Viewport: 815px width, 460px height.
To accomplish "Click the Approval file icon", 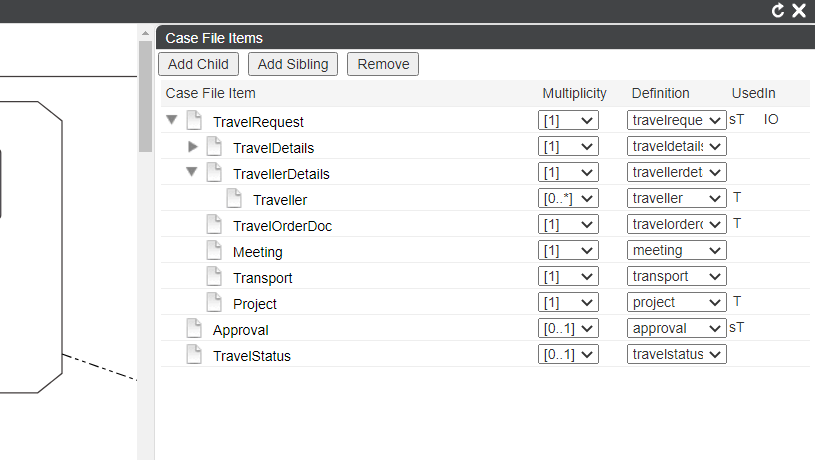I will tap(194, 328).
